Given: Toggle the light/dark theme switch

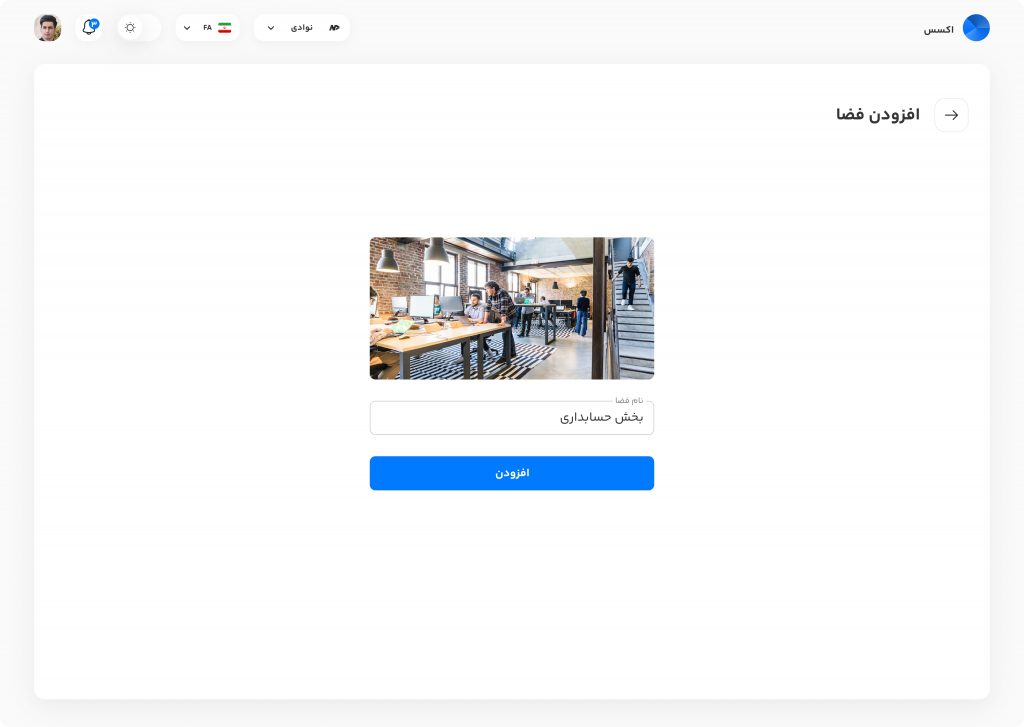Looking at the screenshot, I should tap(138, 27).
